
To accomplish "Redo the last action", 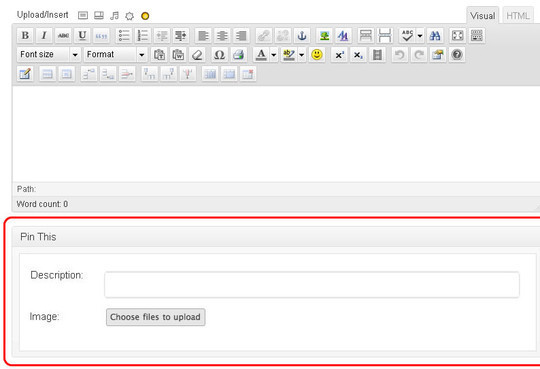I will pyautogui.click(x=419, y=54).
